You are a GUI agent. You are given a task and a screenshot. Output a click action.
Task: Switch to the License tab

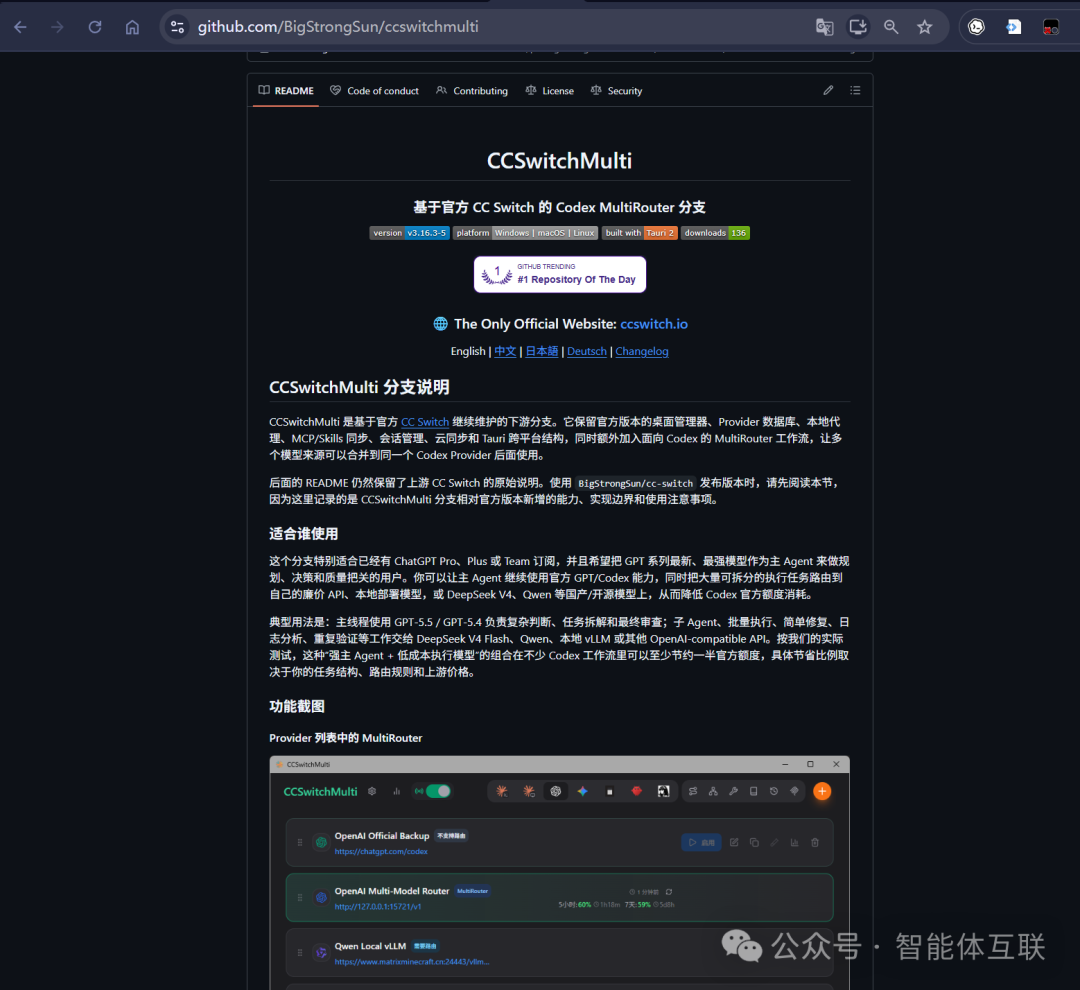pyautogui.click(x=550, y=90)
